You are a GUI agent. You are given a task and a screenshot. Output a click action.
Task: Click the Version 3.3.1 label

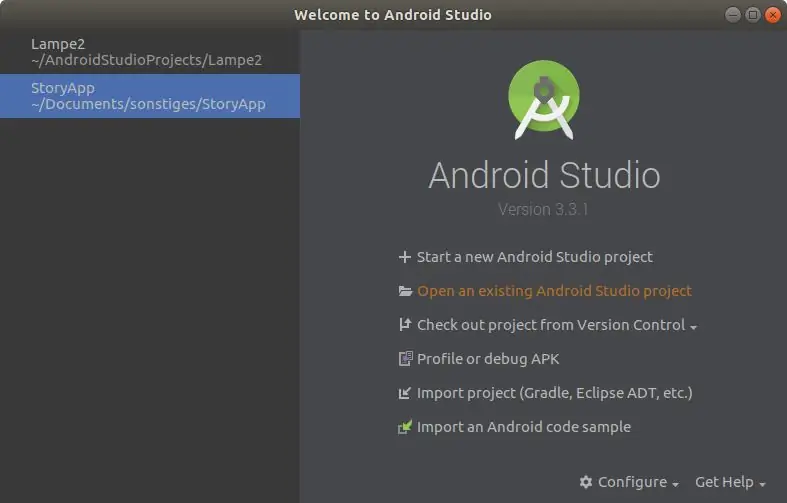point(543,209)
